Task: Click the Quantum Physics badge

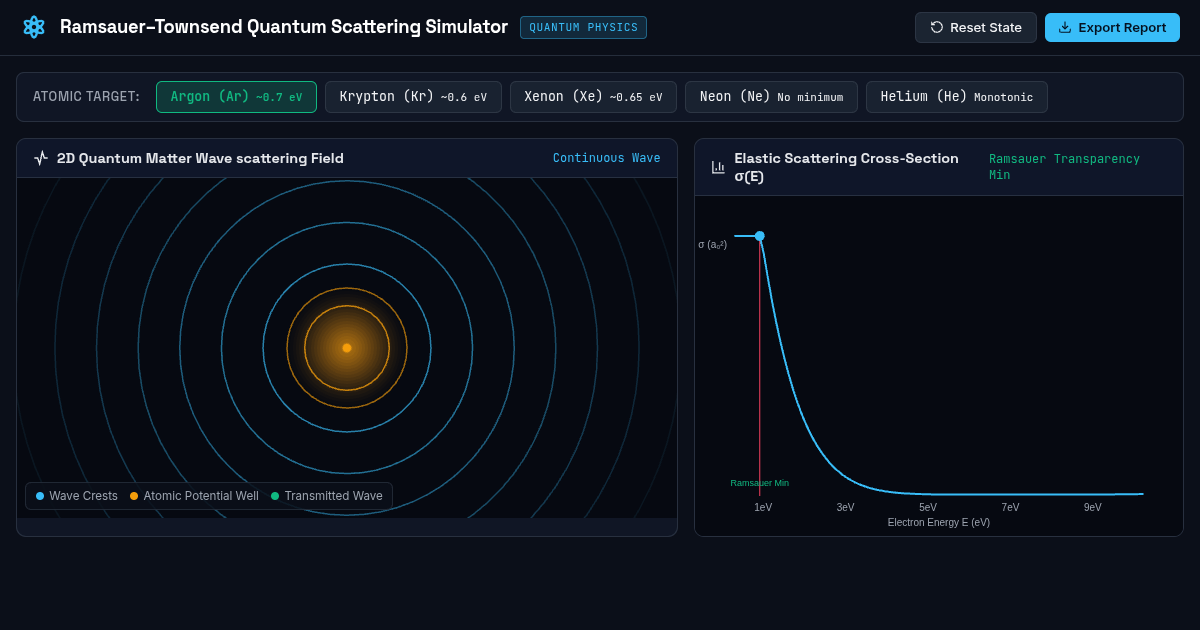Action: click(583, 27)
